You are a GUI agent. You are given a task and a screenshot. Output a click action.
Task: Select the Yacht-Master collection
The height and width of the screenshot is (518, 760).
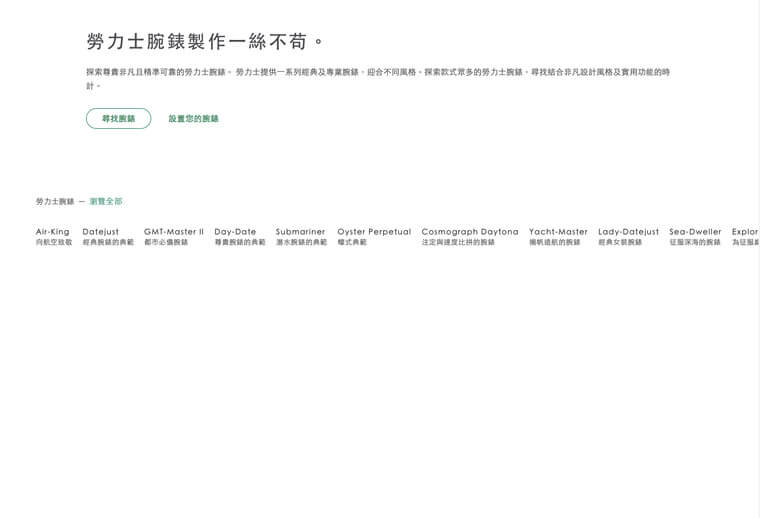[x=558, y=232]
